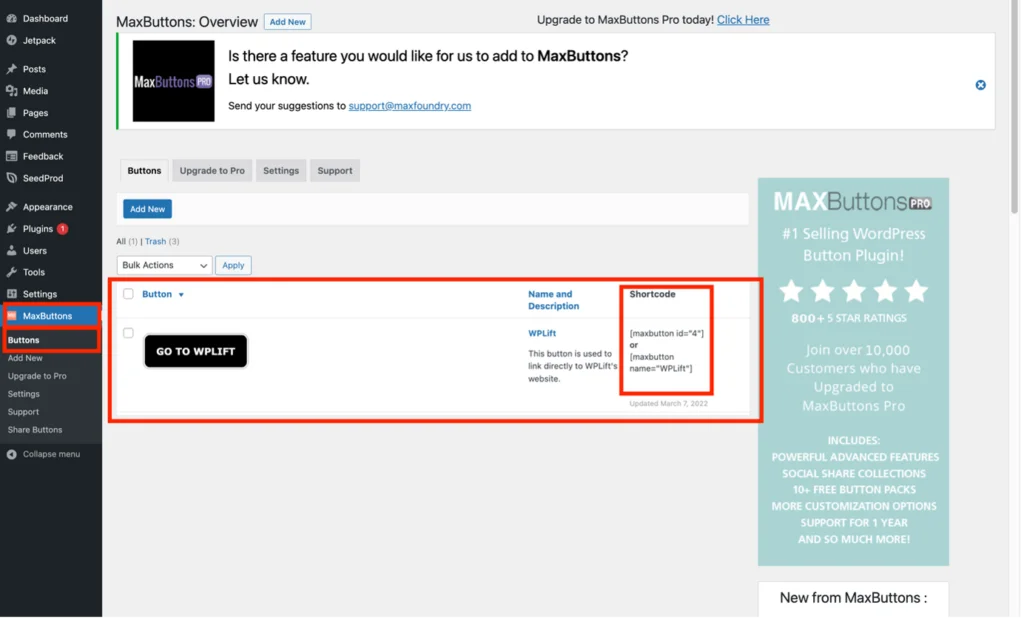
Task: Click the GO TO WPLIFT button preview
Action: coord(196,351)
